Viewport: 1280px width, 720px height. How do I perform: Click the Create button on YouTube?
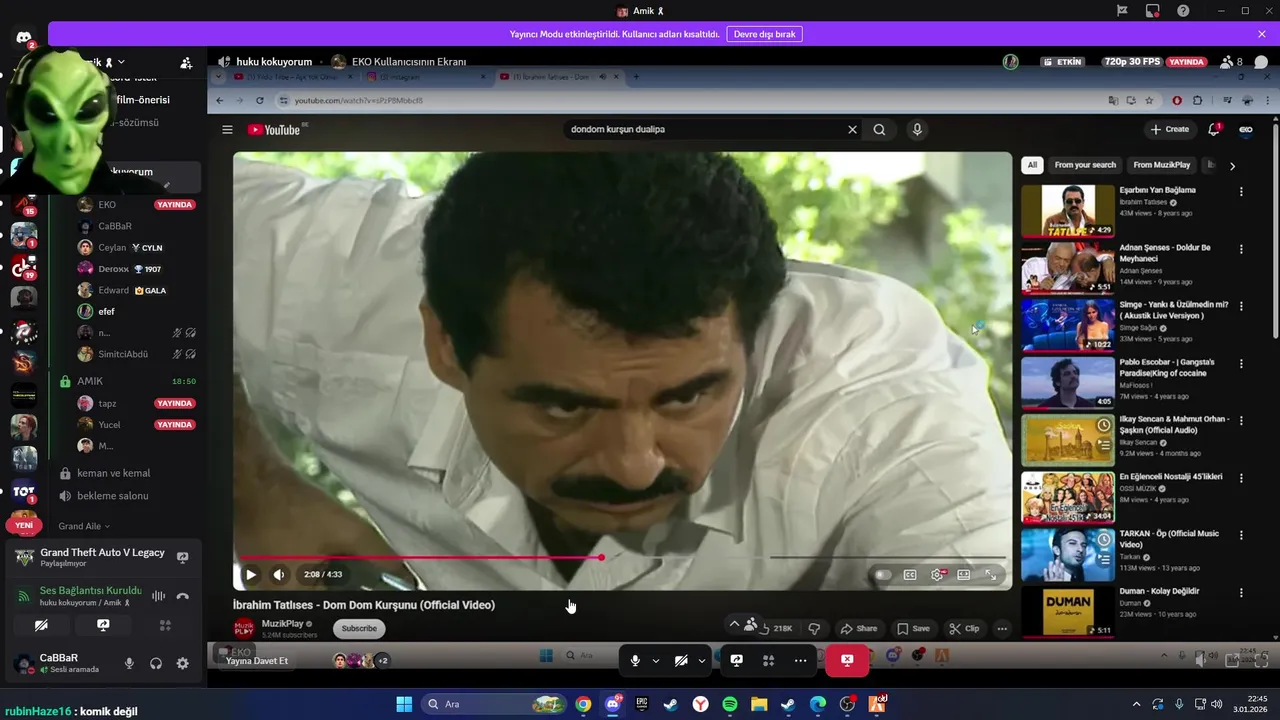1170,130
